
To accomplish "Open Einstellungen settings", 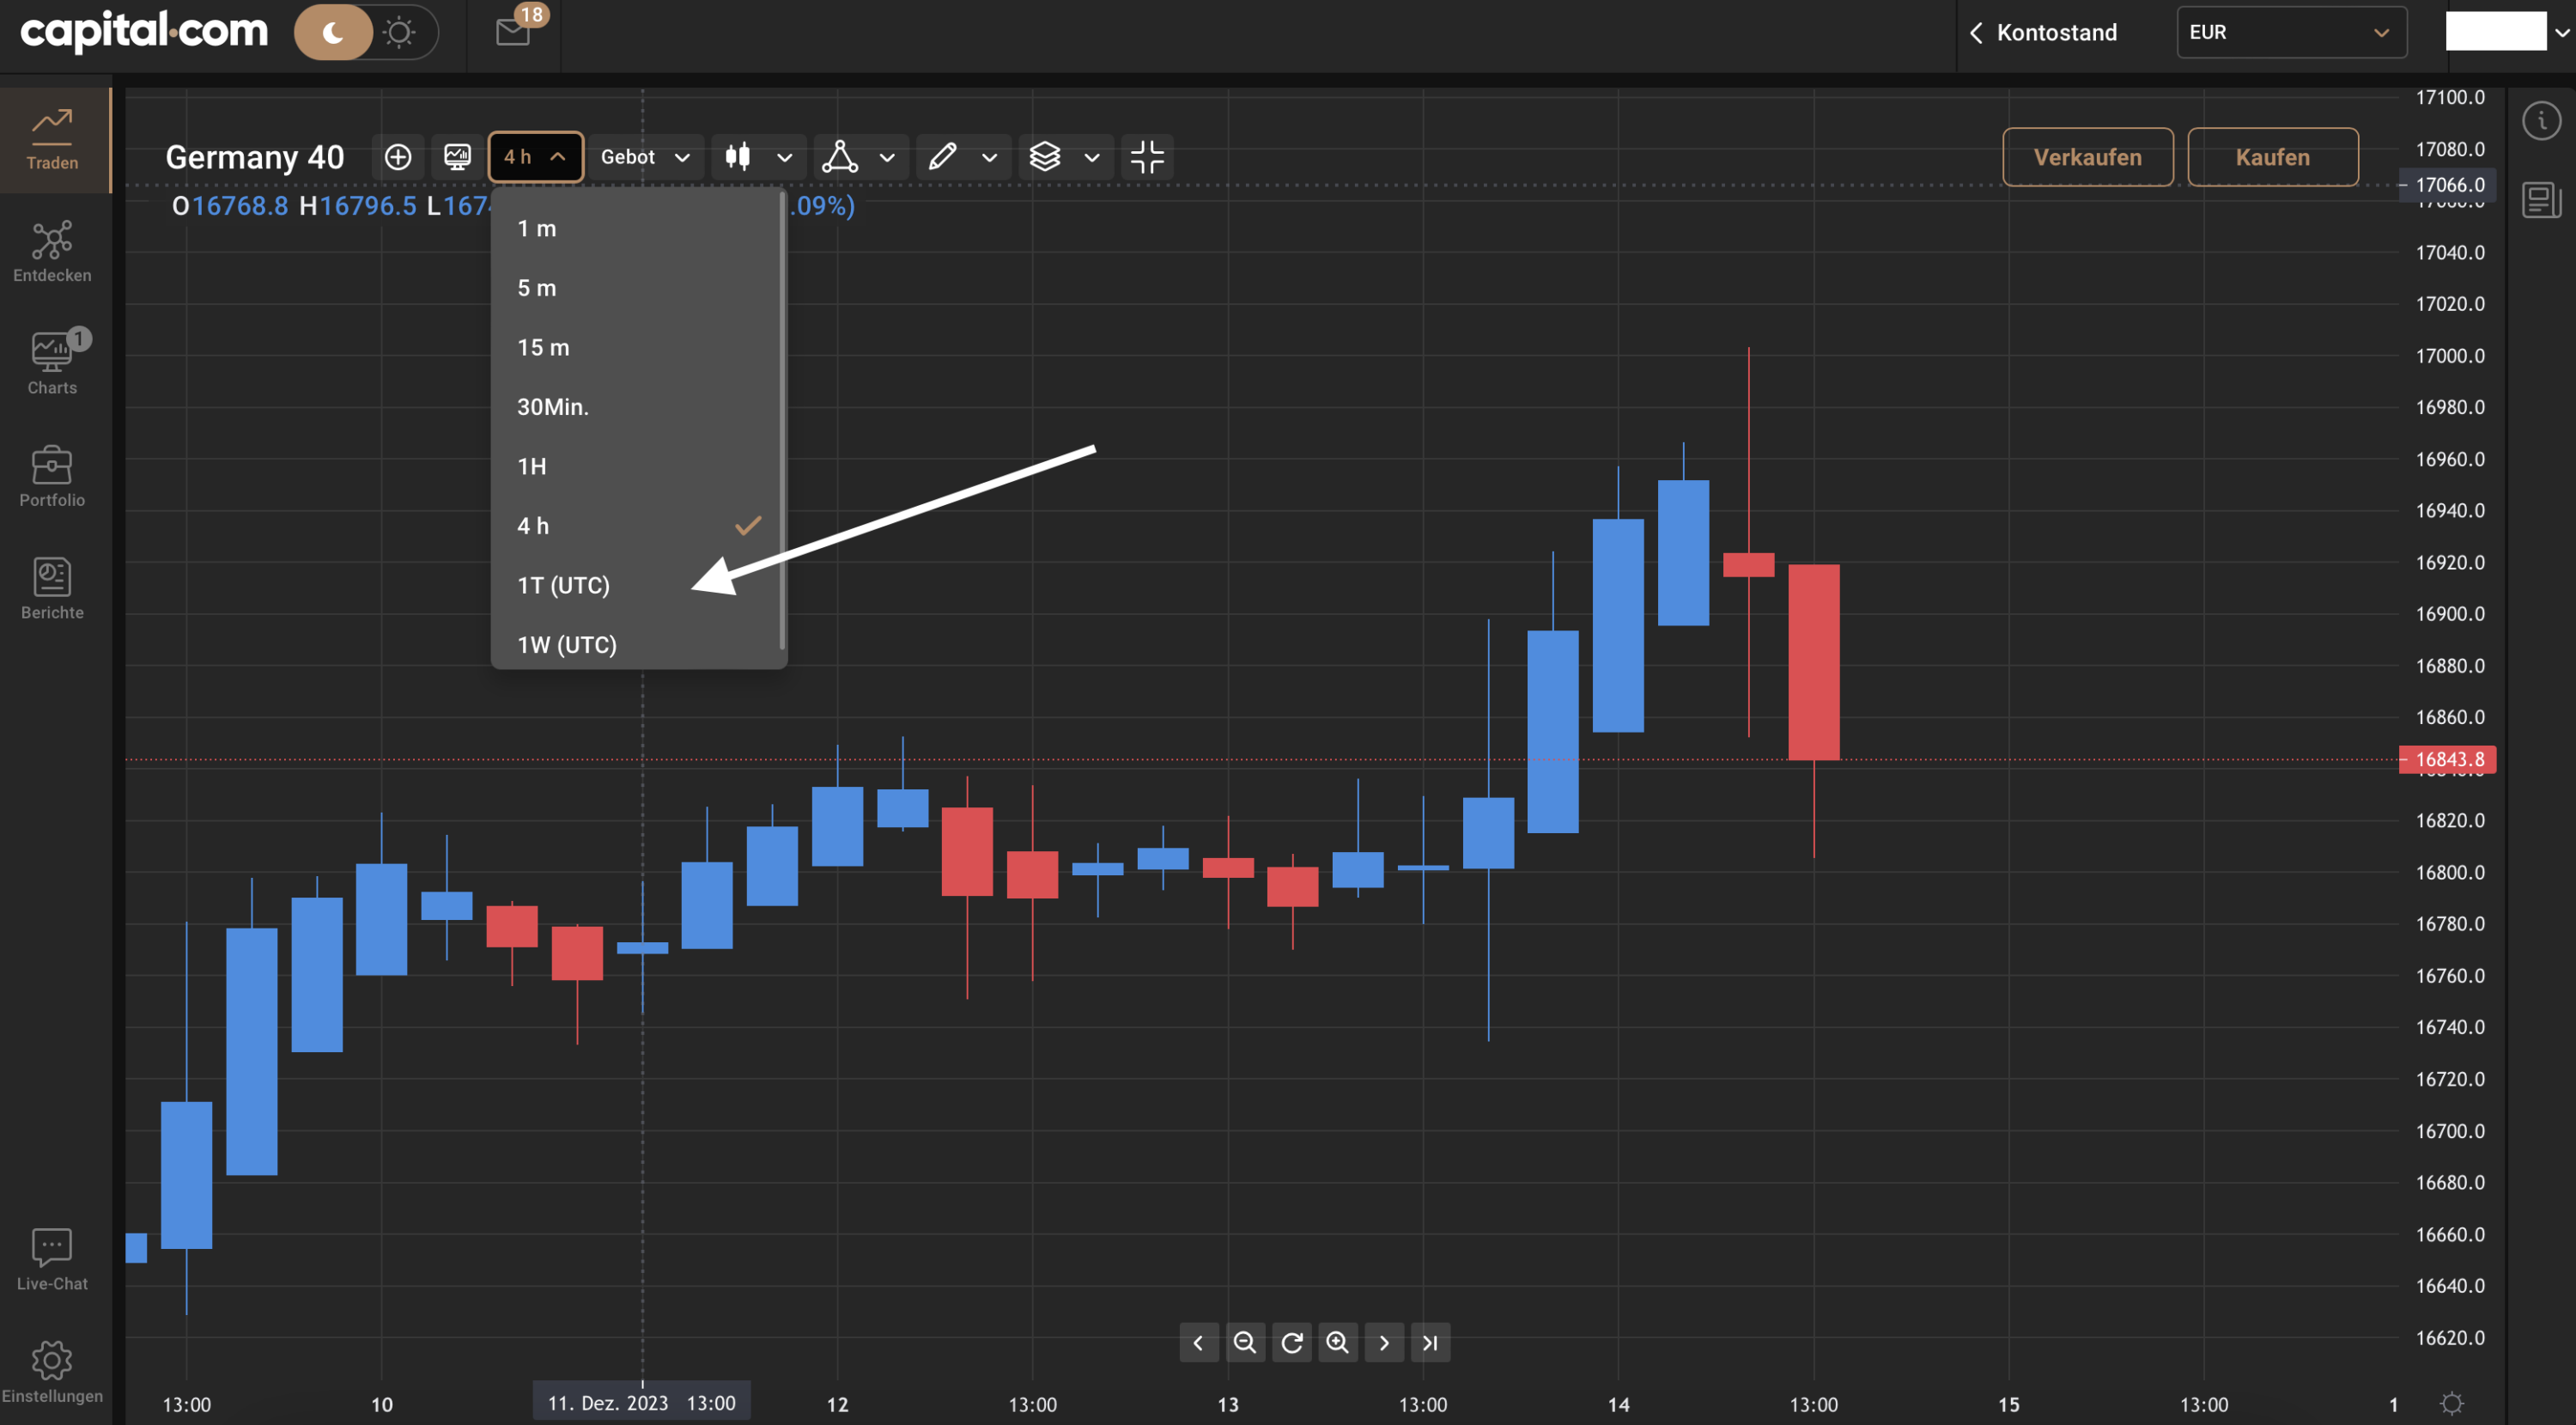I will pyautogui.click(x=52, y=1371).
